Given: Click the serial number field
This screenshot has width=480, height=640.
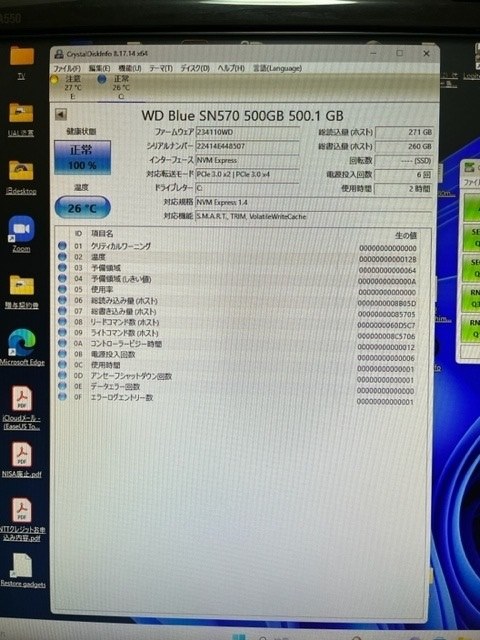Looking at the screenshot, I should tap(247, 146).
